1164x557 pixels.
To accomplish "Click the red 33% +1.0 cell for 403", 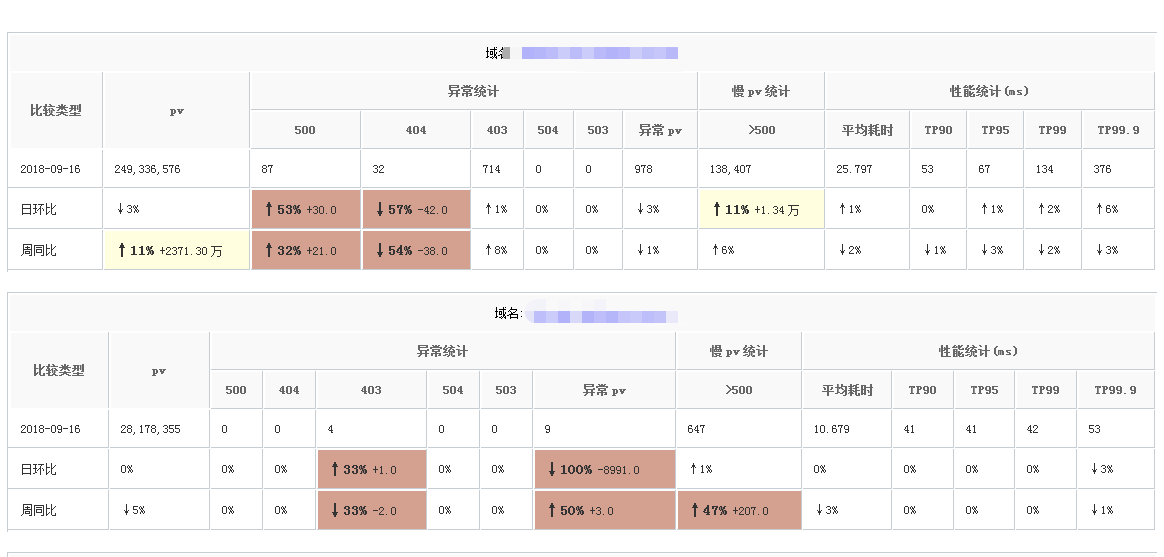I will (371, 469).
